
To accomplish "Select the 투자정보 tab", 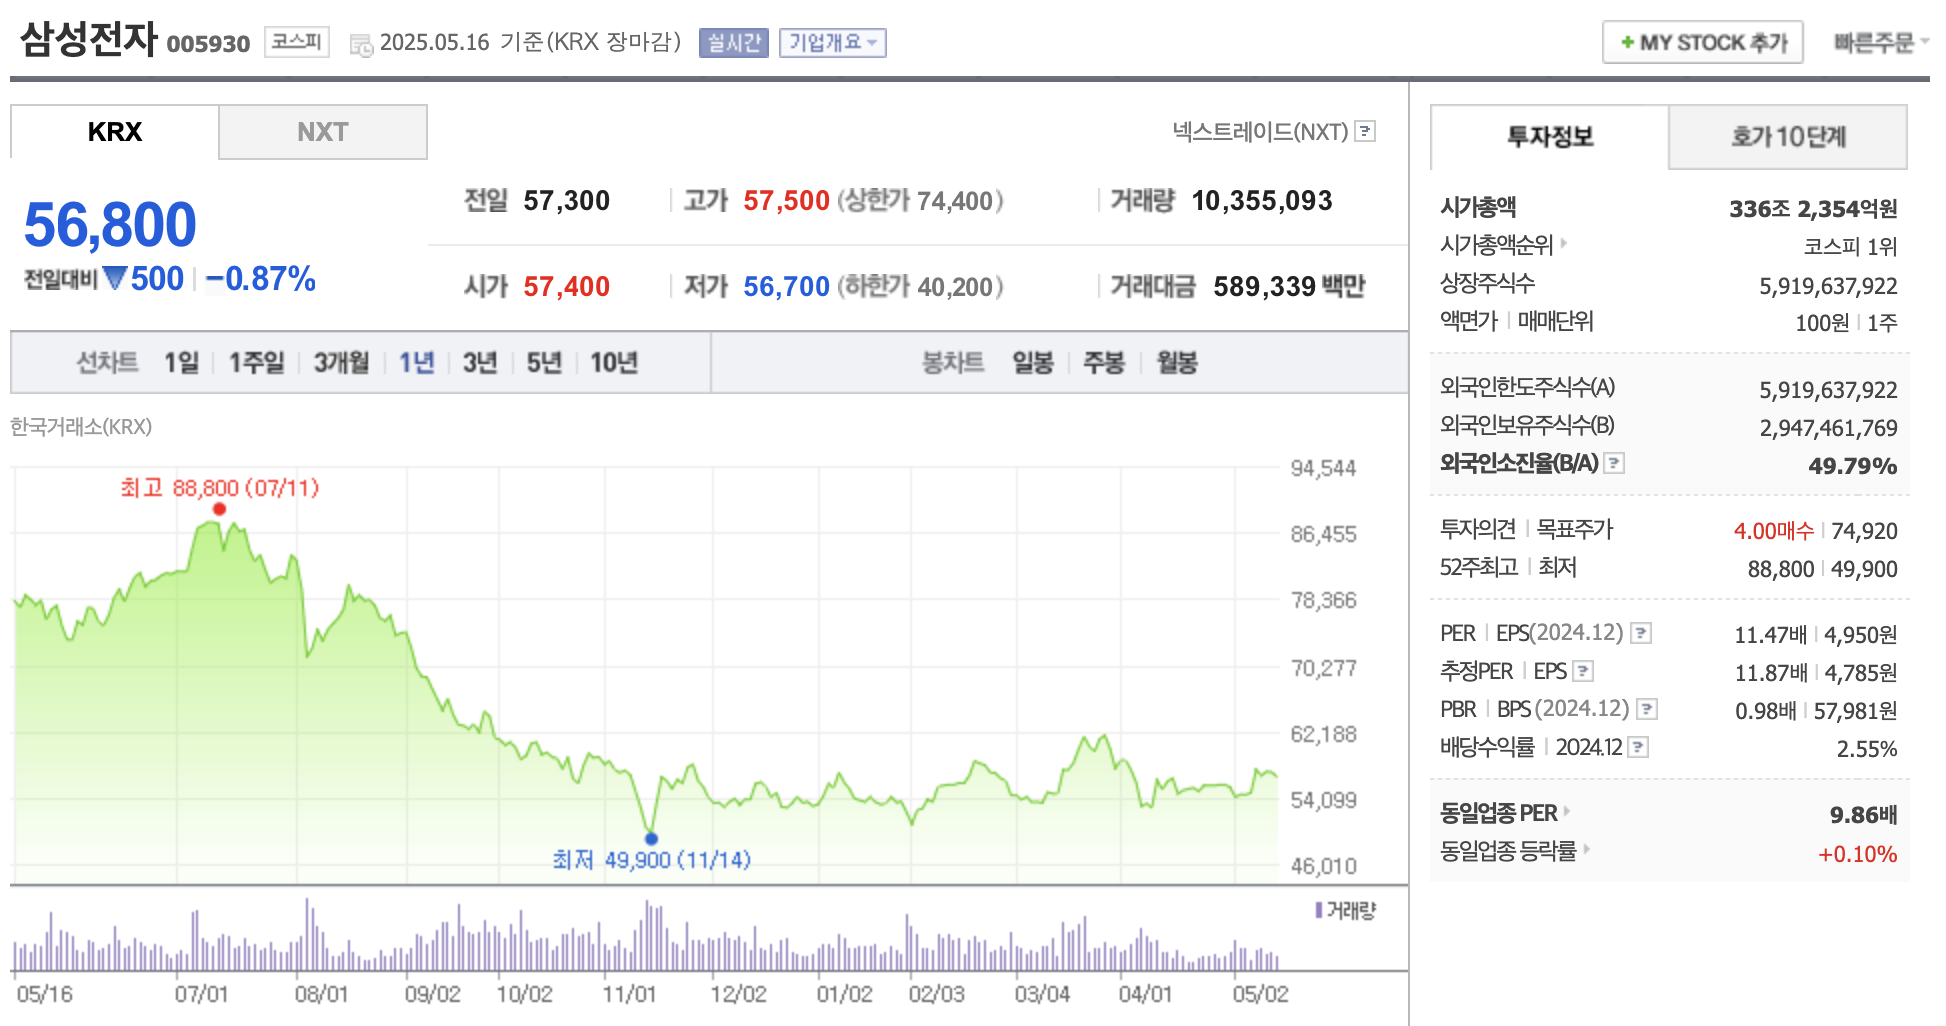I will (1550, 137).
